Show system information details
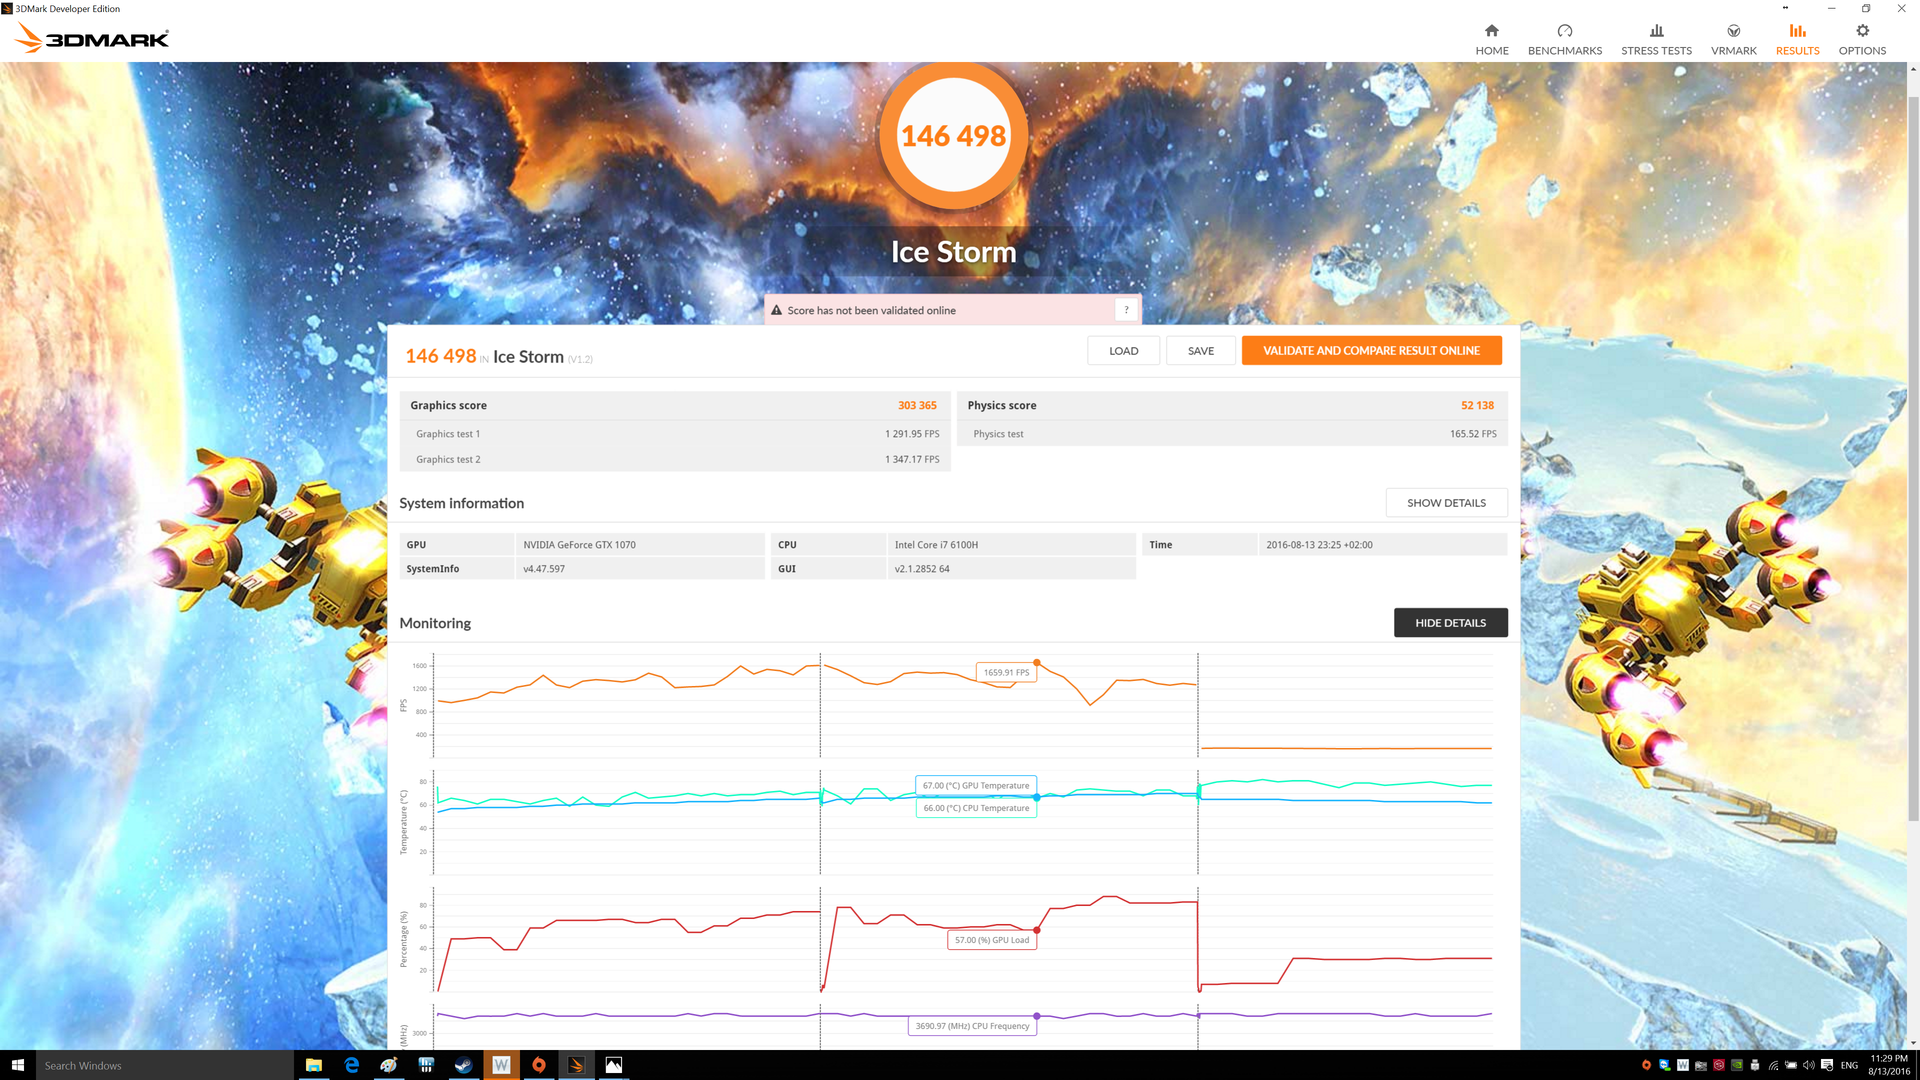Image resolution: width=1920 pixels, height=1080 pixels. [1446, 503]
